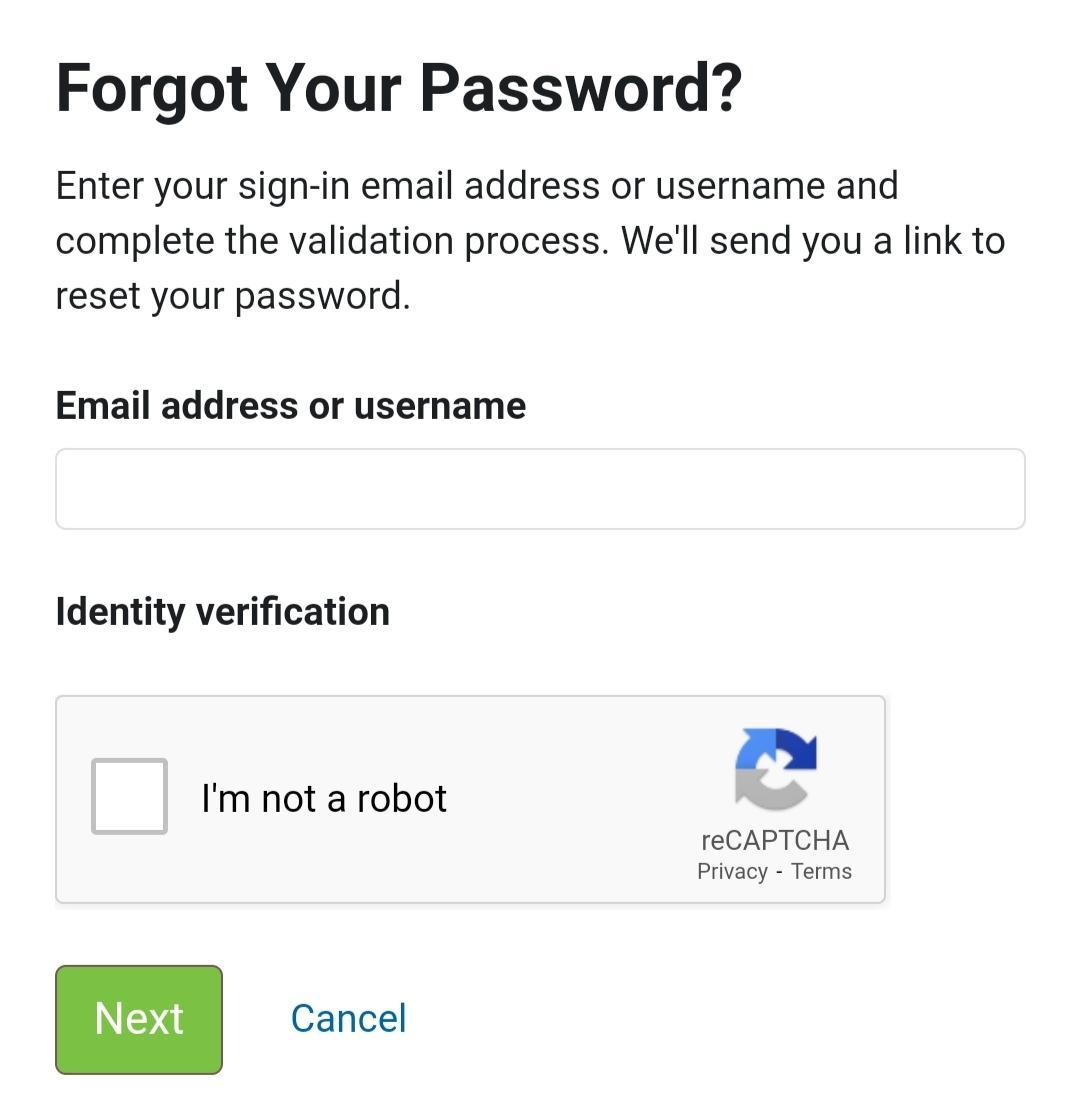Click the "reset your password." text line

tap(232, 296)
